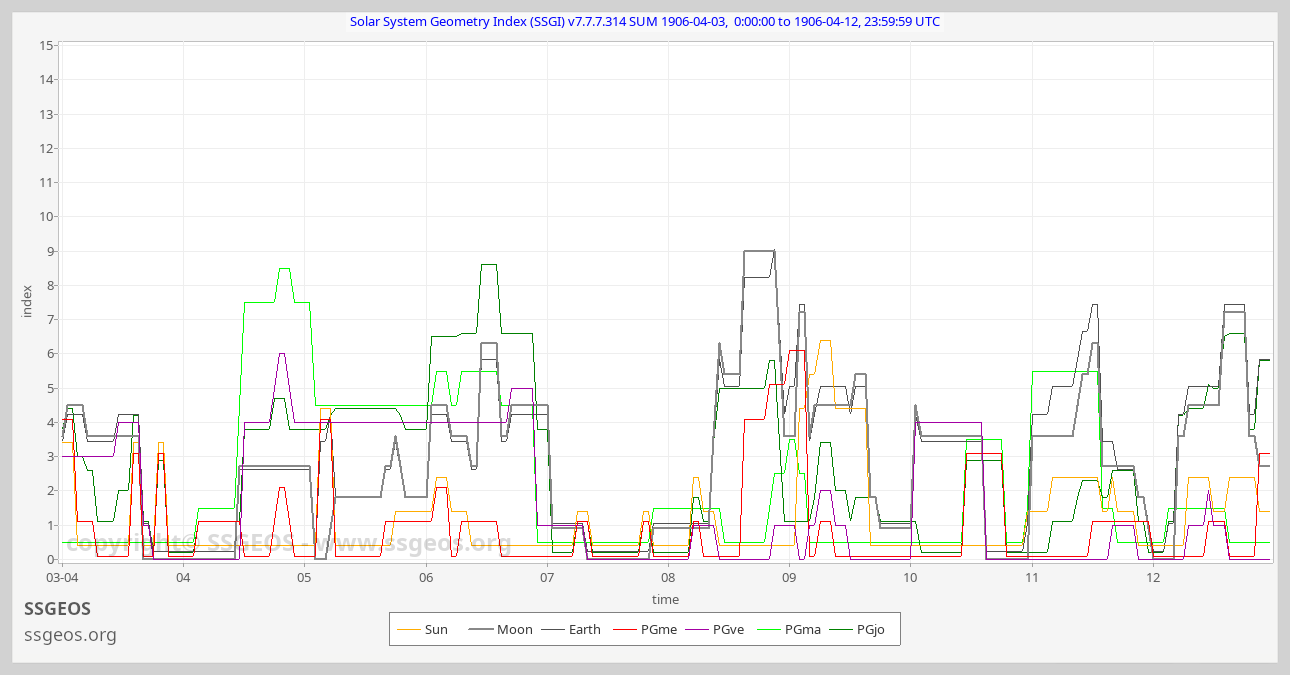Click the 10 date tick on x-axis
The height and width of the screenshot is (675, 1290).
click(x=910, y=577)
